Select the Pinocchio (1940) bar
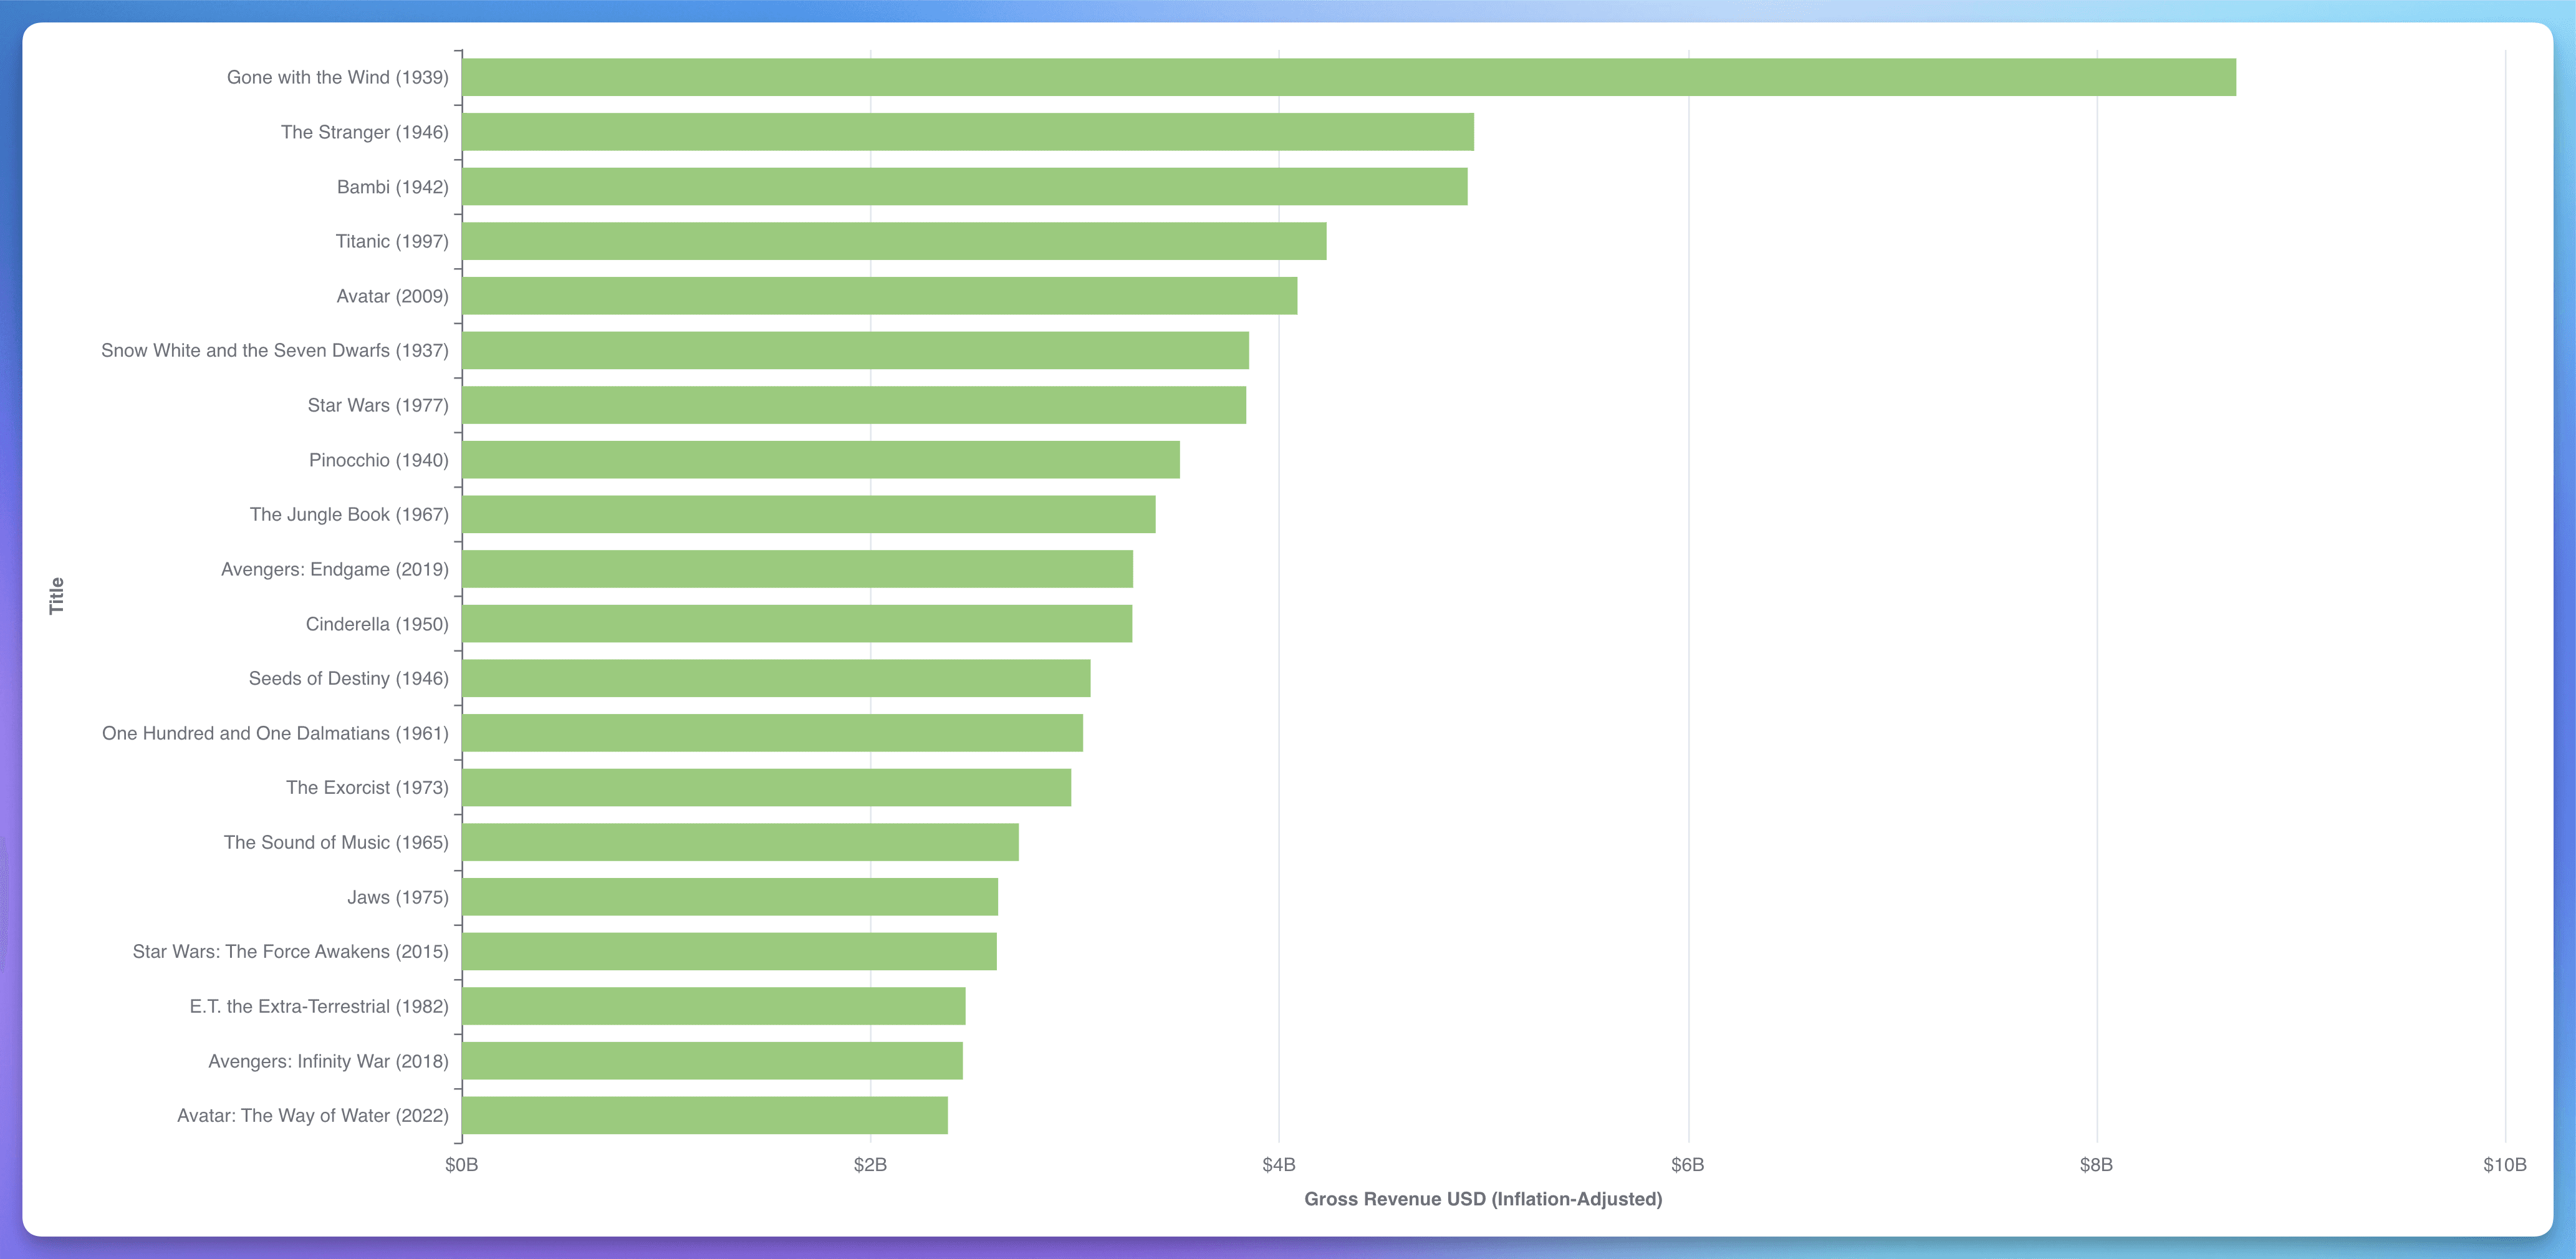2576x1259 pixels. pyautogui.click(x=821, y=460)
